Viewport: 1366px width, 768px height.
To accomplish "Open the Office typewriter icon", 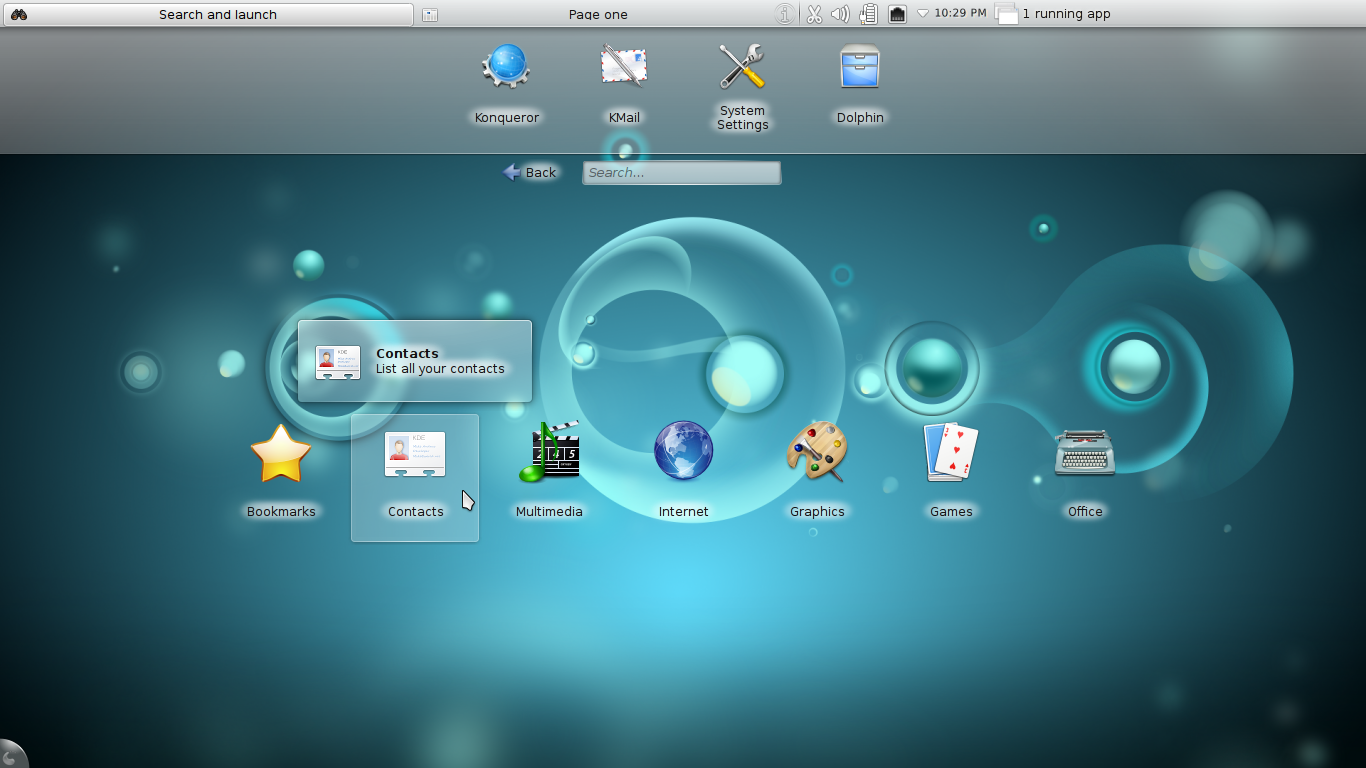I will click(x=1084, y=453).
